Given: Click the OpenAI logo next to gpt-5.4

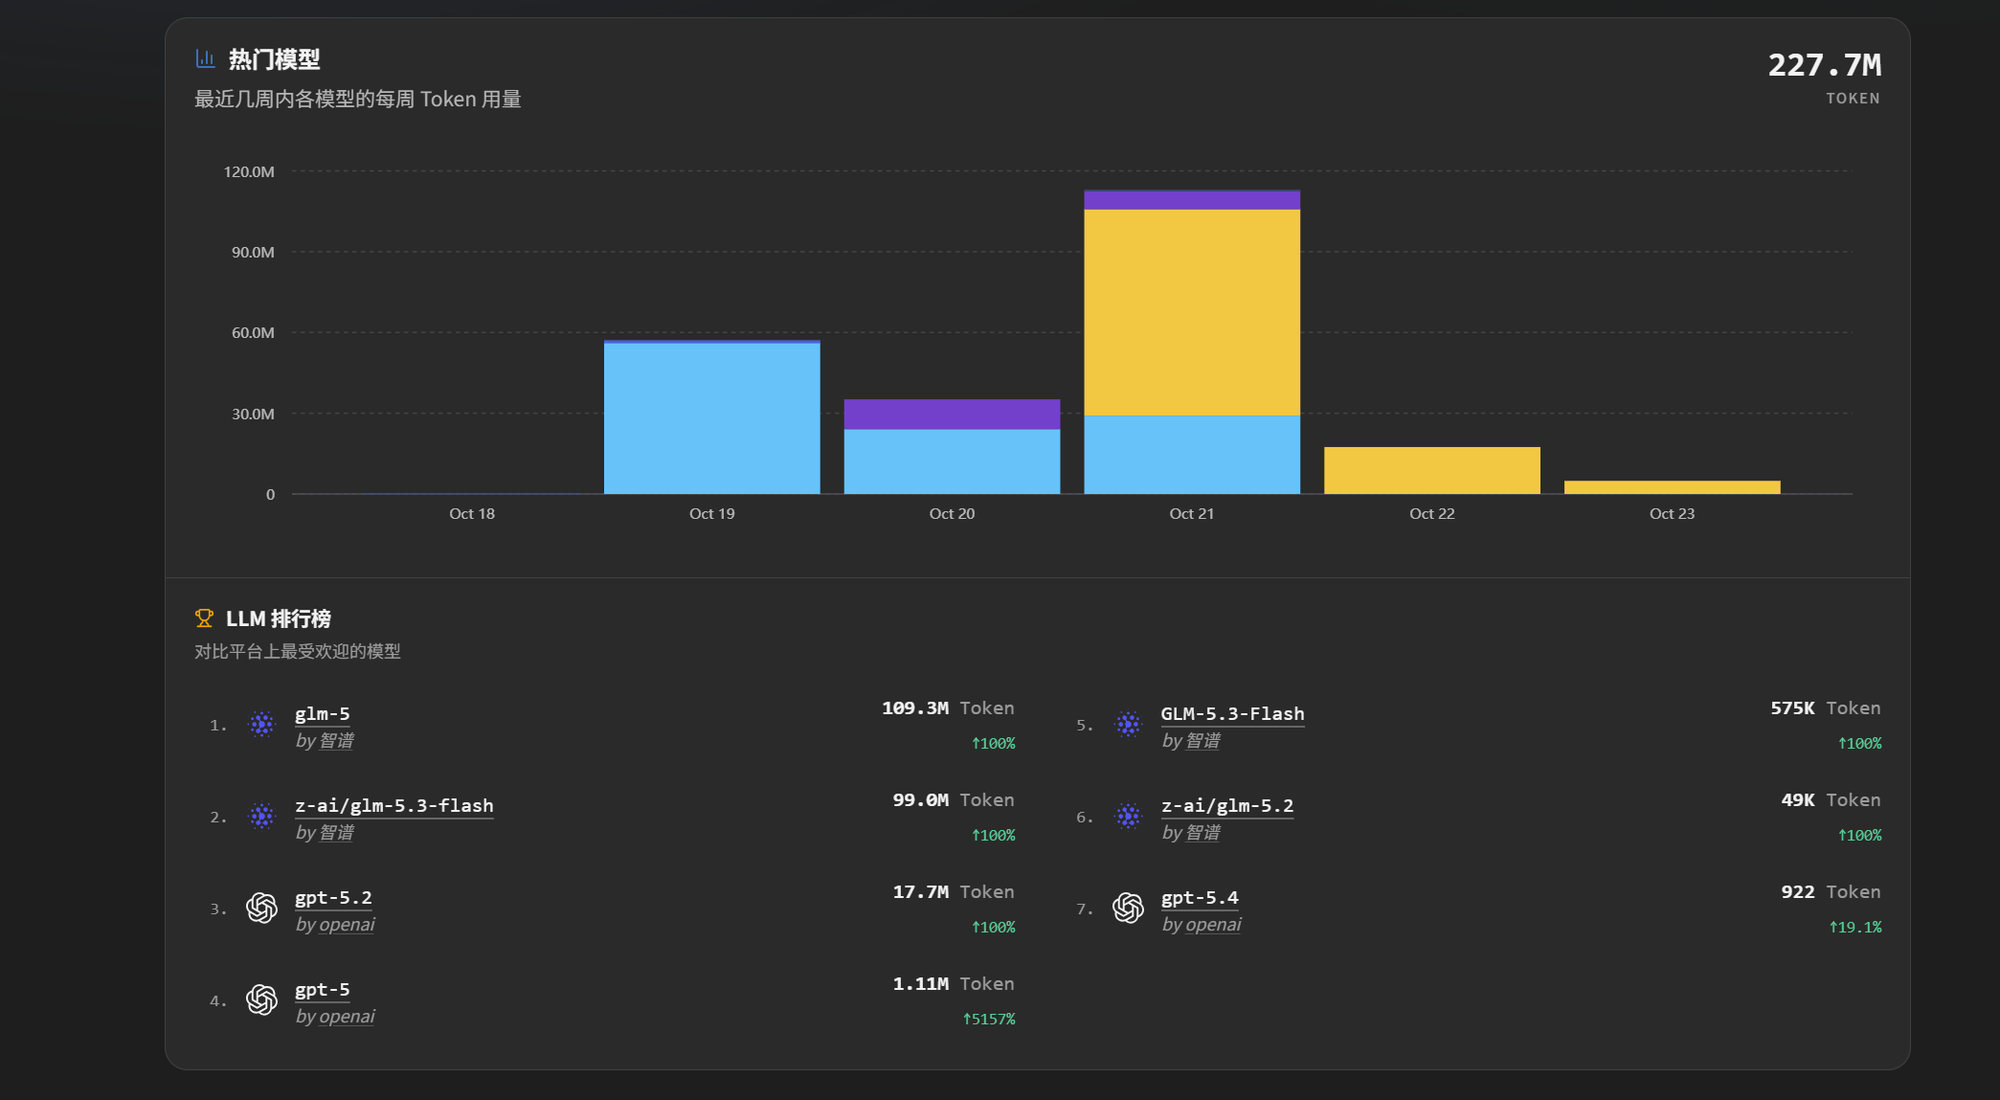Looking at the screenshot, I should click(x=1128, y=908).
